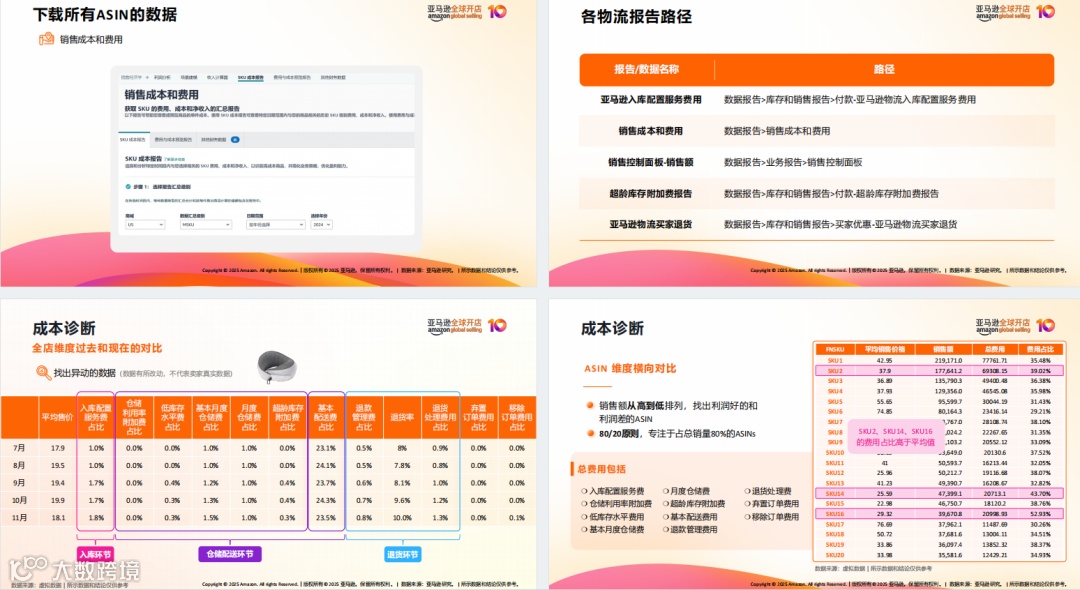The height and width of the screenshot is (590, 1080).
Task: Click the FNSKU column header
Action: point(835,350)
